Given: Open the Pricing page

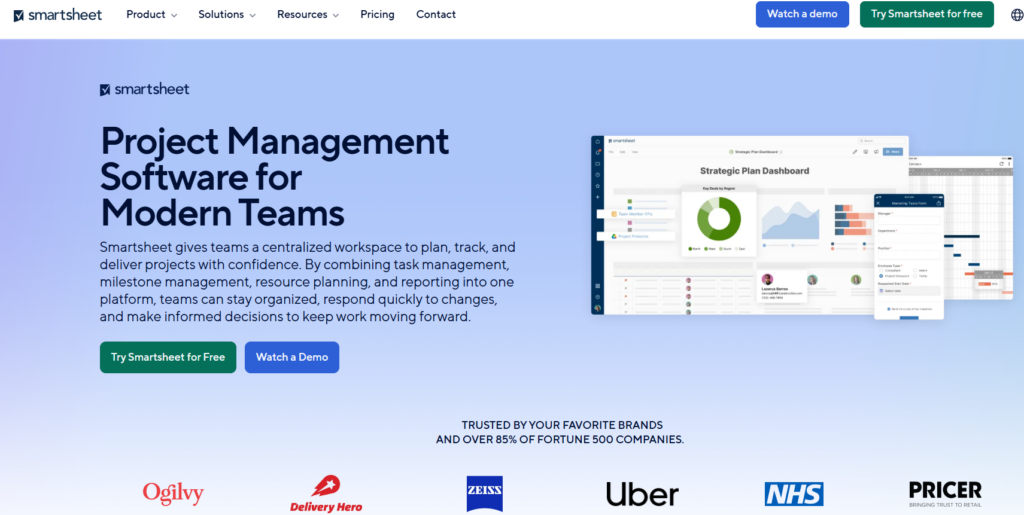Looking at the screenshot, I should click(377, 14).
